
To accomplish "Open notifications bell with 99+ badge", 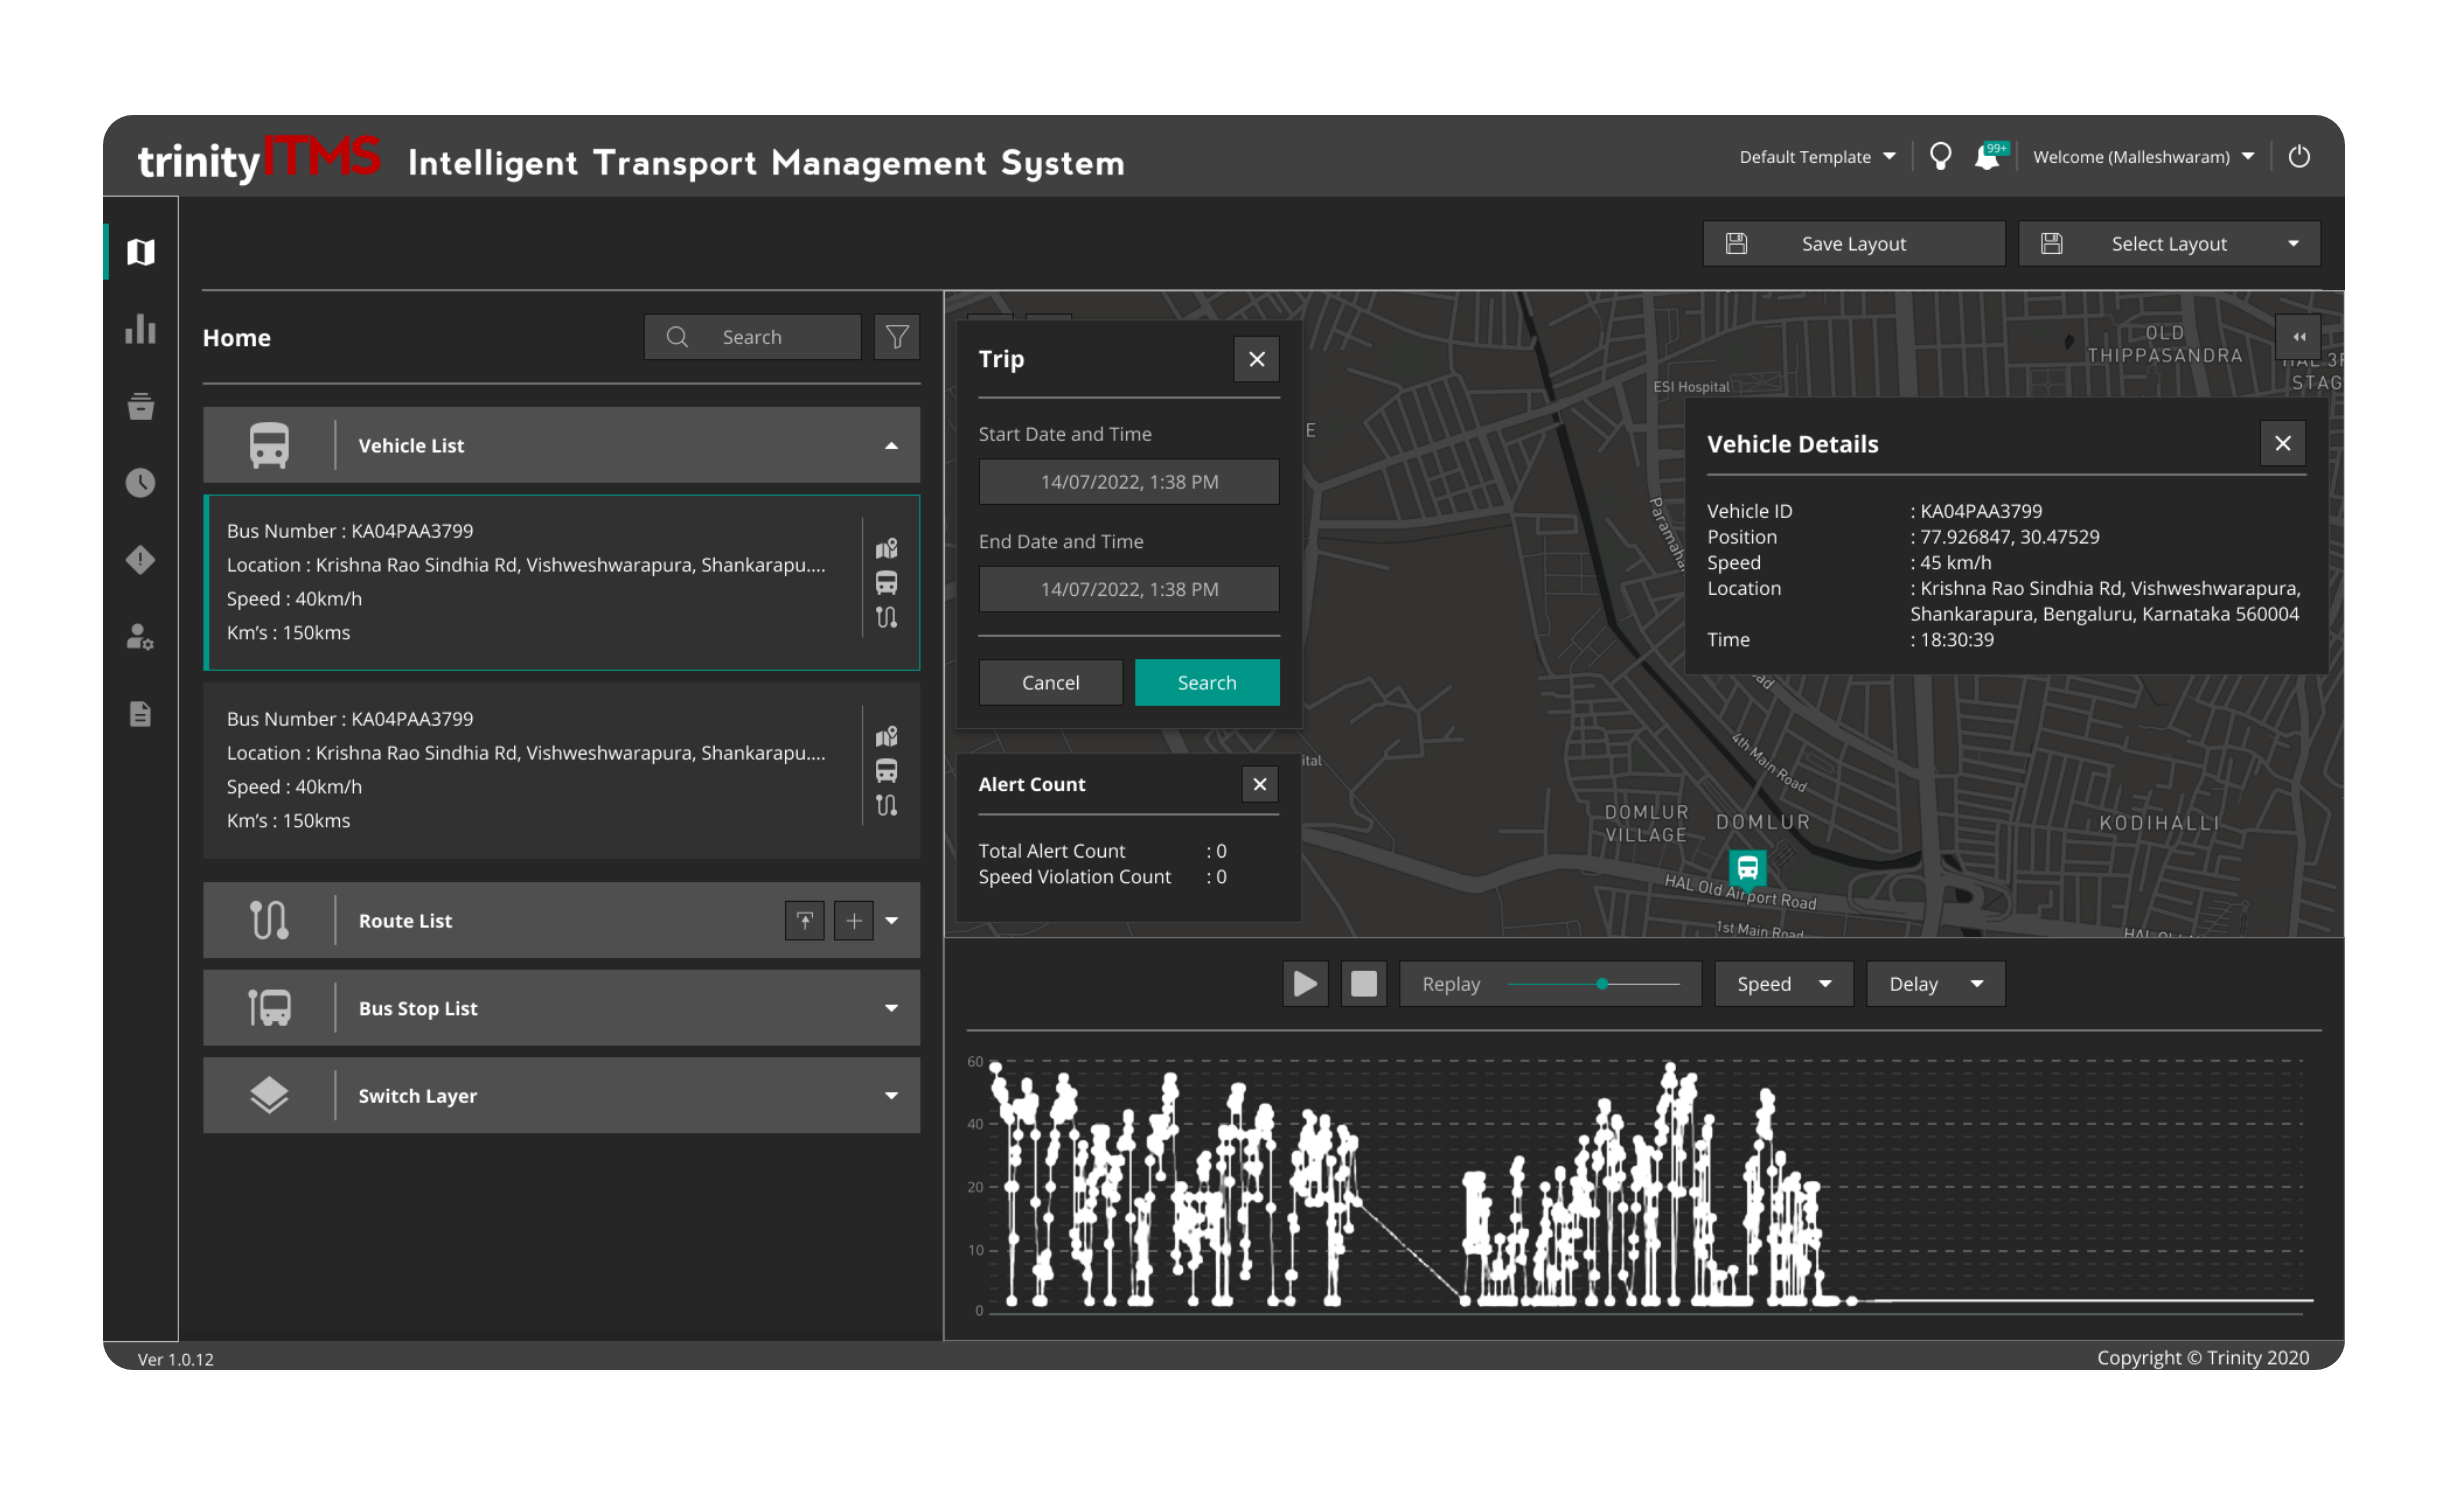I will [1990, 157].
